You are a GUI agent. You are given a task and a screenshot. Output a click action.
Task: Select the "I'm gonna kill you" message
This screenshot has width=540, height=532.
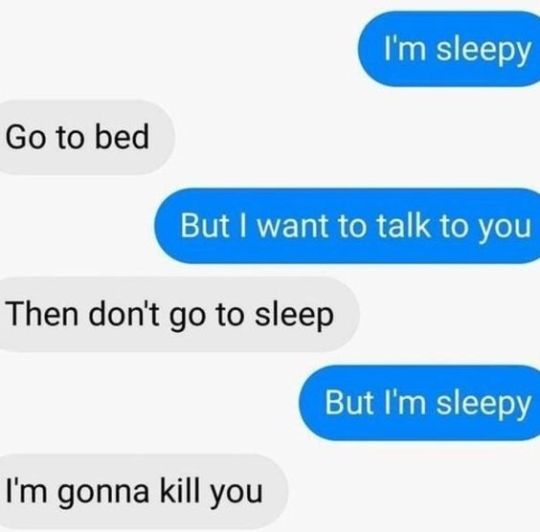click(144, 491)
